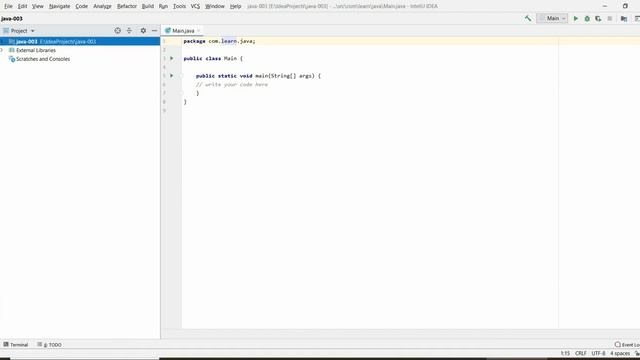Open the Refactor menu
Viewport: 640px width, 360px height.
point(127,6)
